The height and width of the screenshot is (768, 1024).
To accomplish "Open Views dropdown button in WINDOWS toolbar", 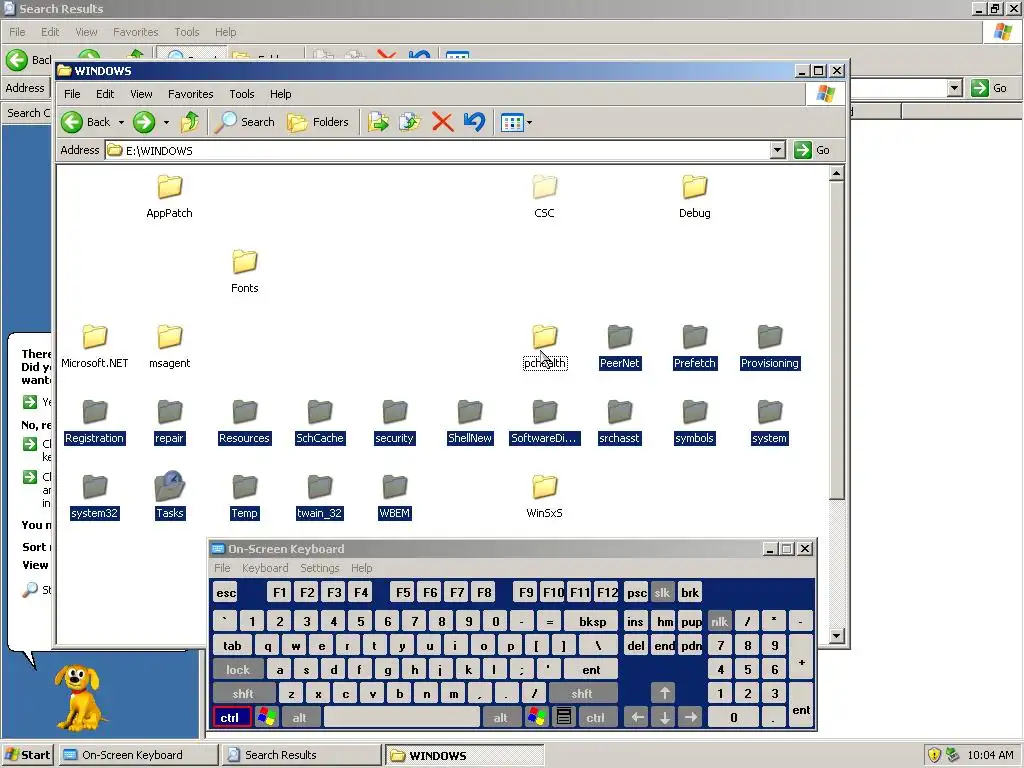I will (x=516, y=122).
